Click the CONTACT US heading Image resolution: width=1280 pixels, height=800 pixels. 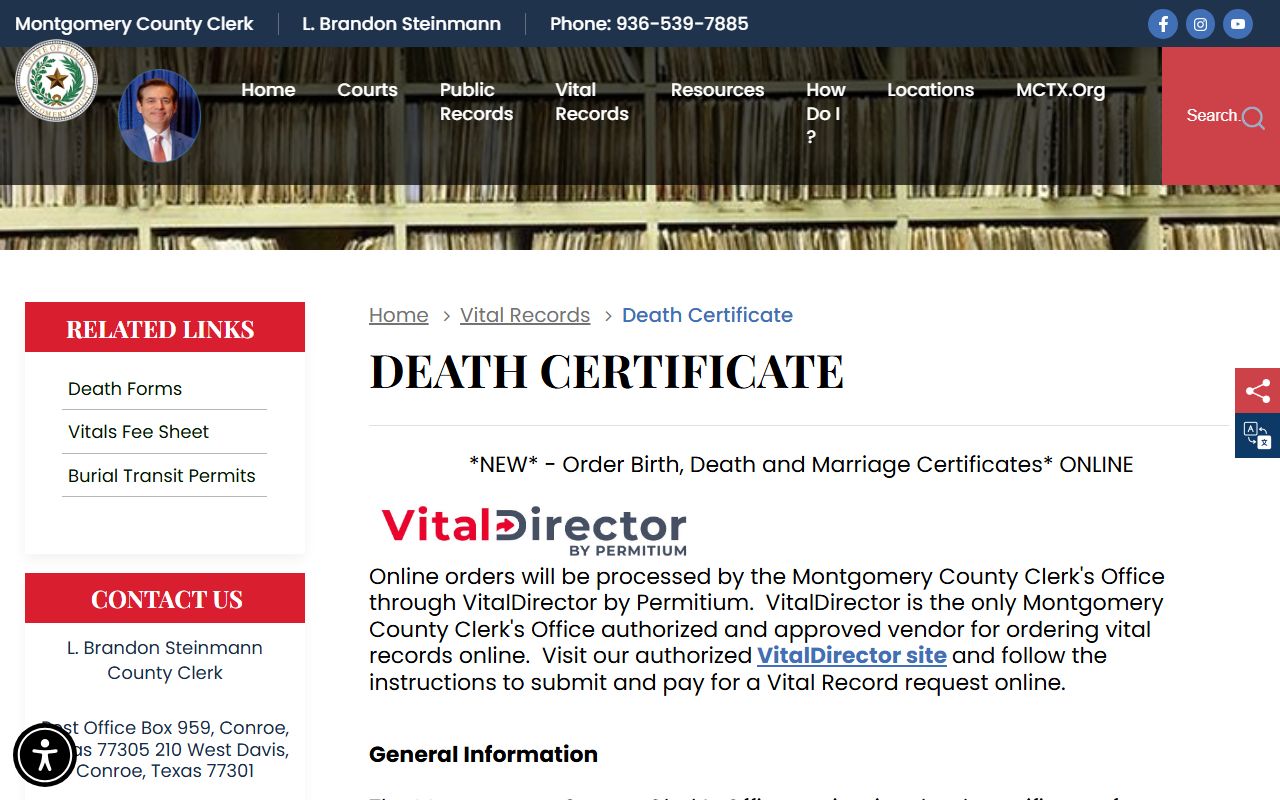[x=165, y=599]
